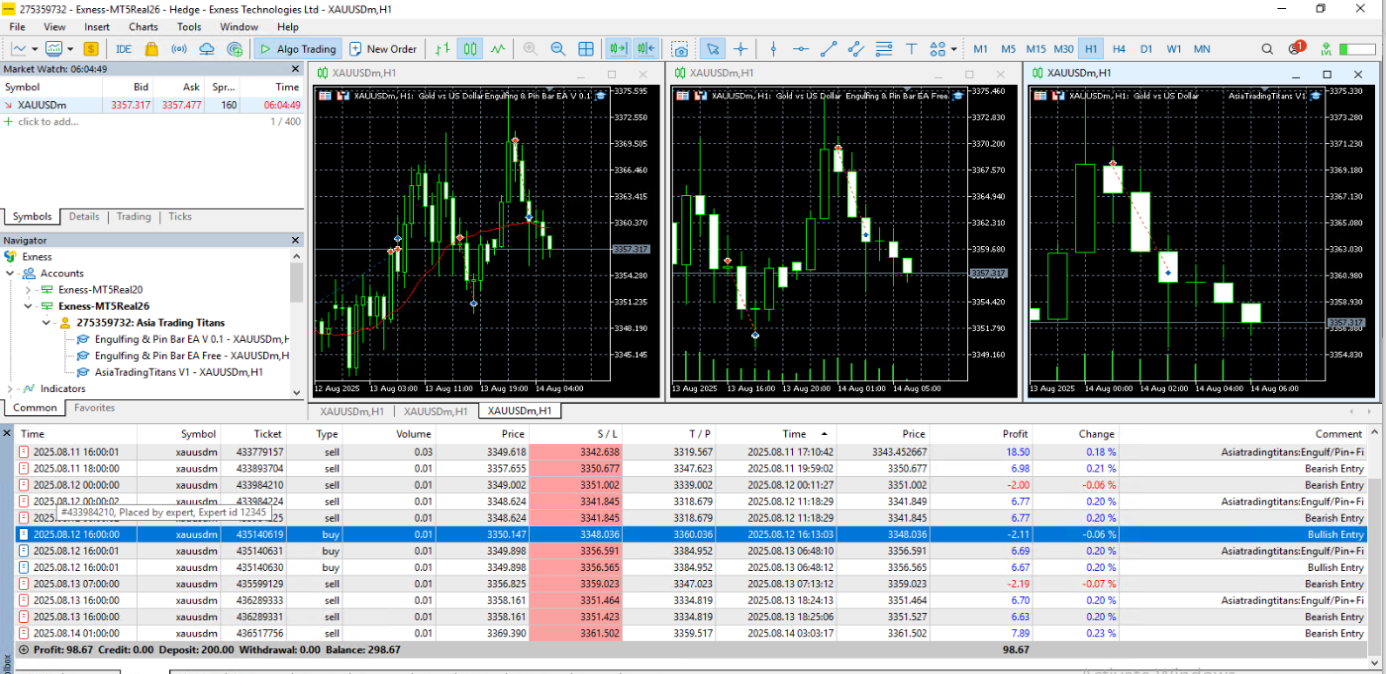Click the New Order button
The height and width of the screenshot is (674, 1386).
pyautogui.click(x=382, y=48)
